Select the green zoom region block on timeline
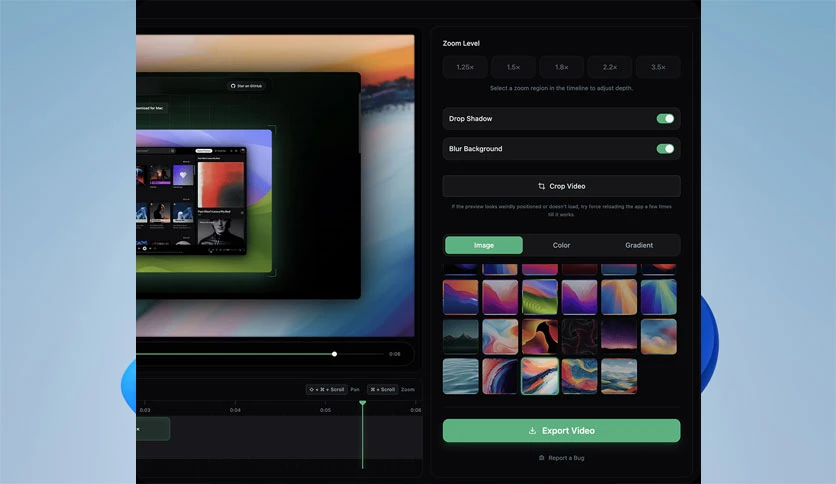Image resolution: width=836 pixels, height=484 pixels. (154, 429)
